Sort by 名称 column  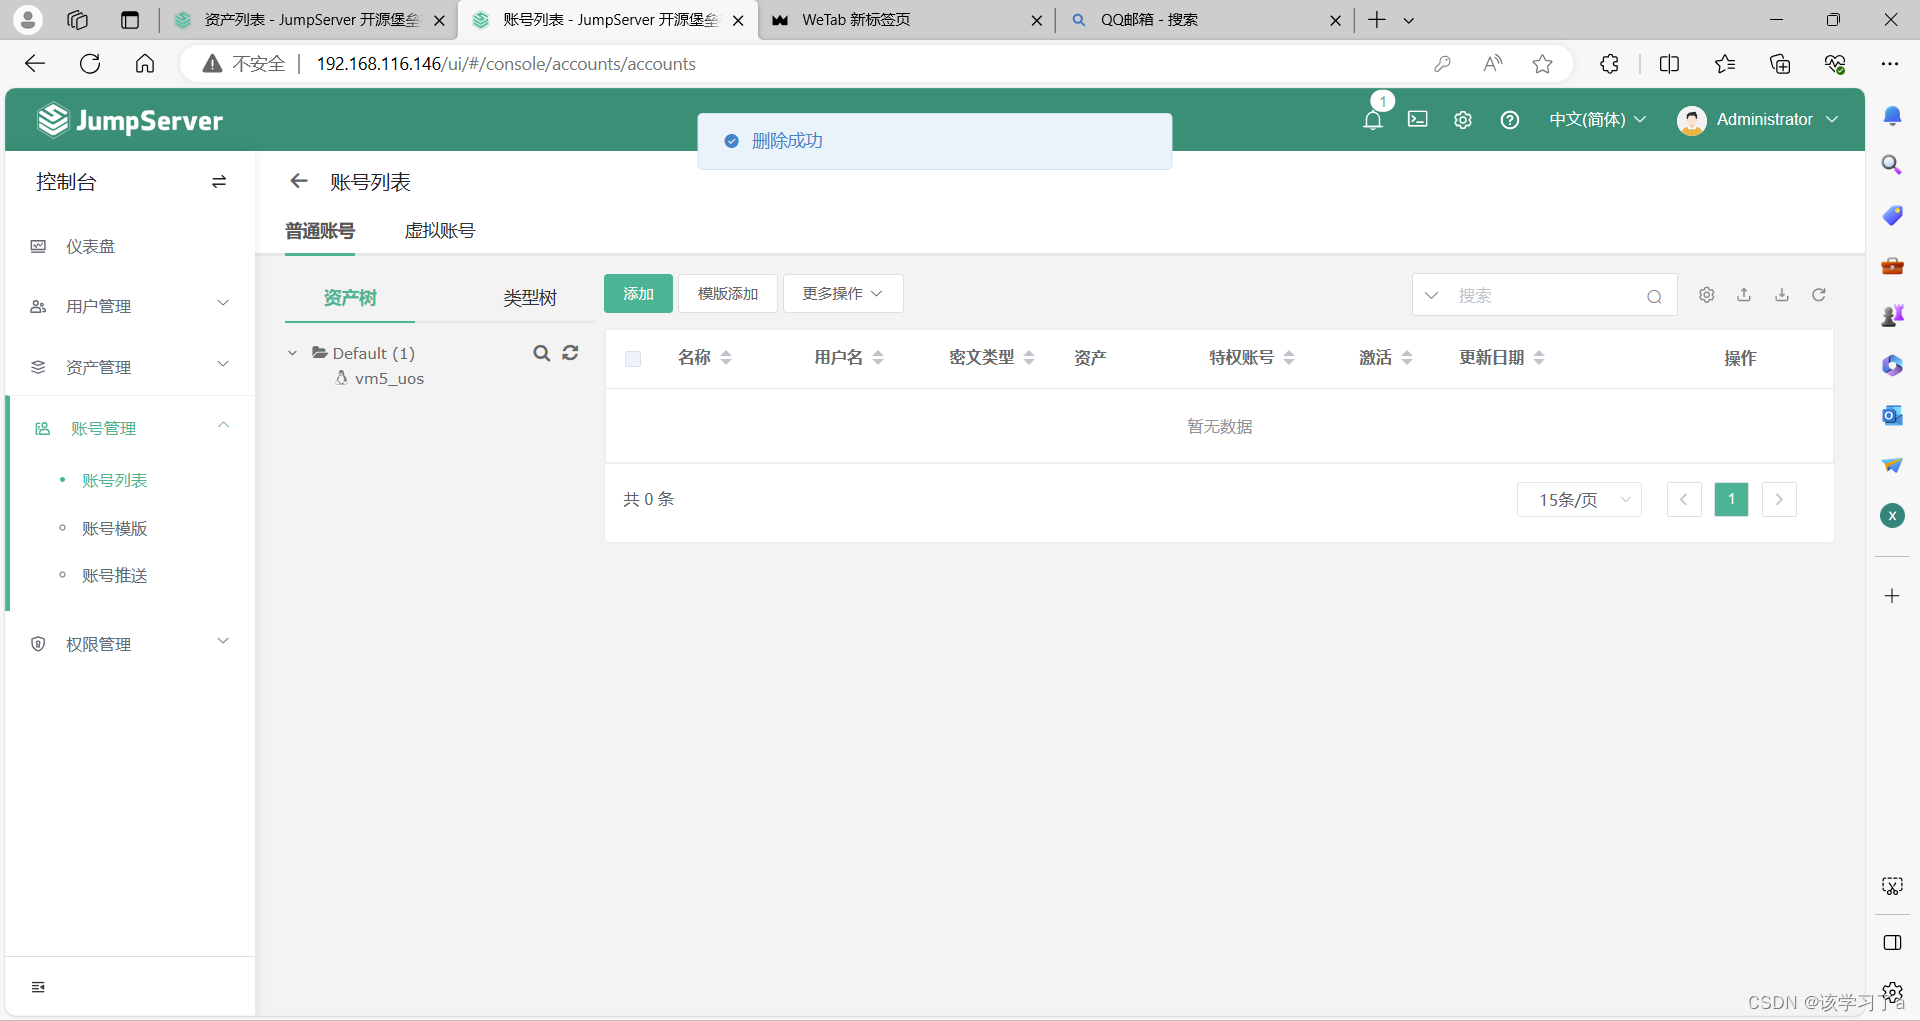726,358
